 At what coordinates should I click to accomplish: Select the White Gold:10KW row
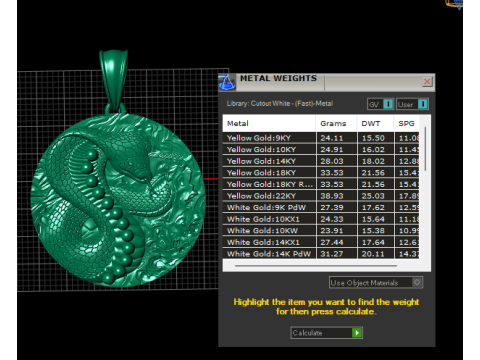(321, 231)
